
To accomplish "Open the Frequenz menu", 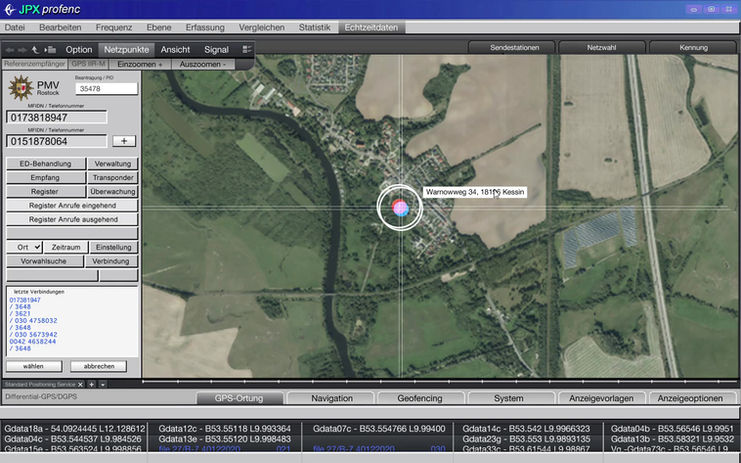I will coord(114,27).
